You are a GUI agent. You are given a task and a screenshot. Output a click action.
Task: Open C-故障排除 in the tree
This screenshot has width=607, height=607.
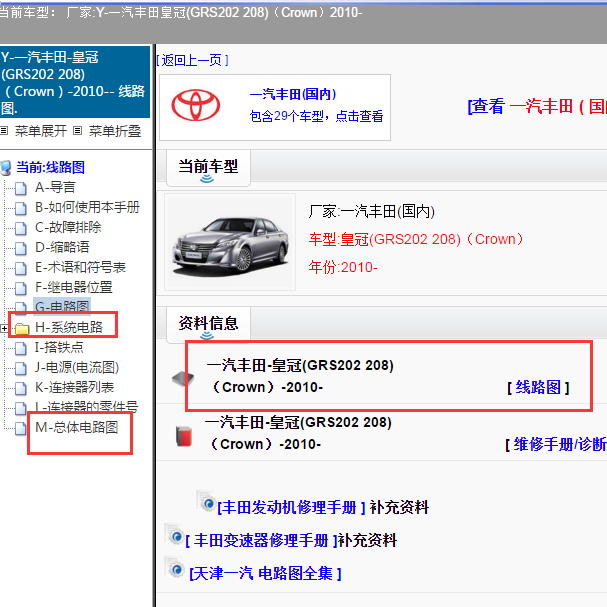pos(68,227)
